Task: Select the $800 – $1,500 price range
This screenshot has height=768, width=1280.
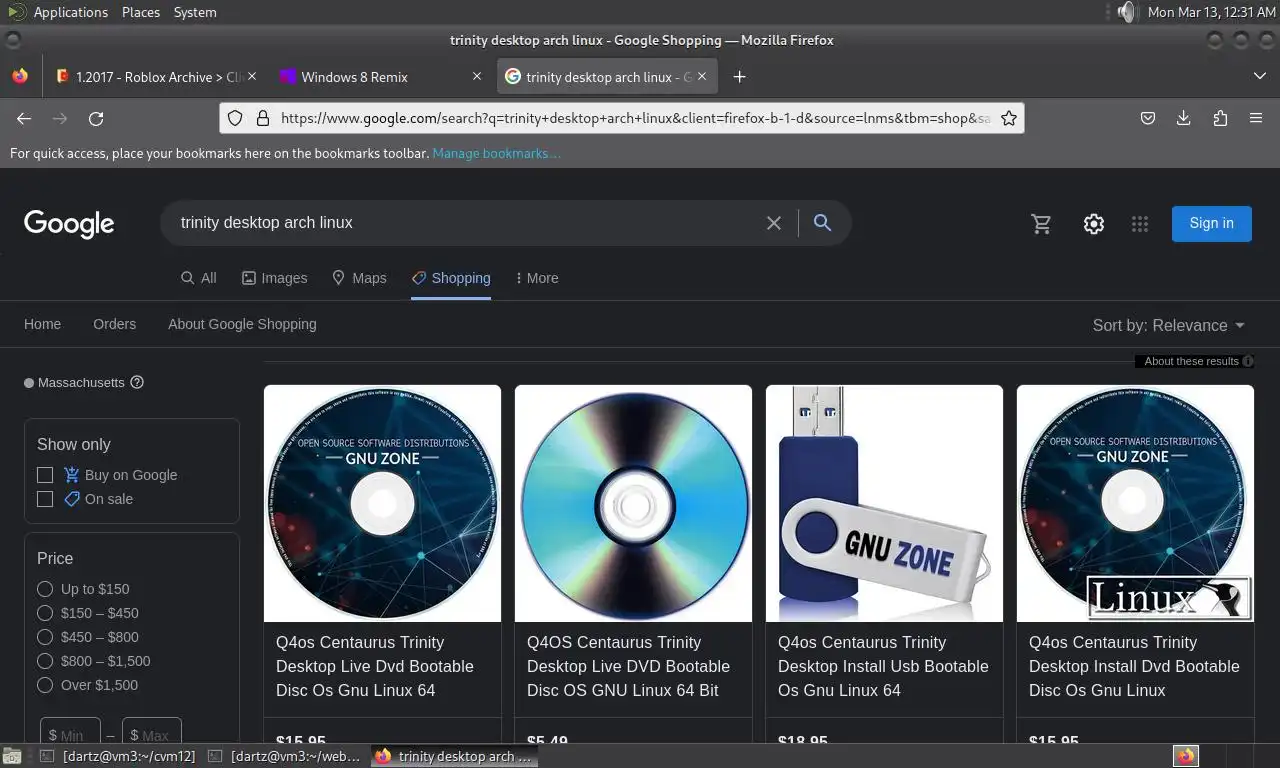Action: coord(45,661)
